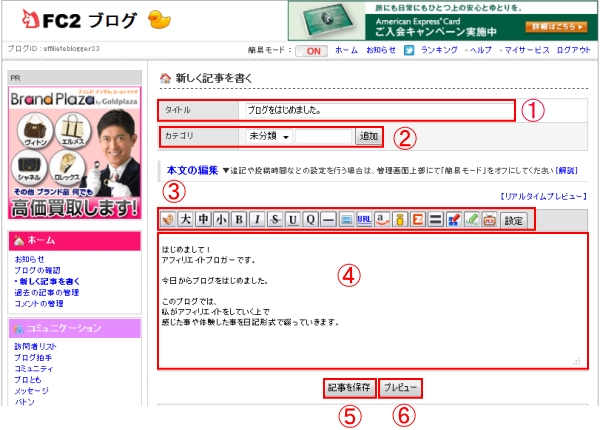Image resolution: width=600 pixels, height=430 pixels.
Task: Open バトン sidebar link
Action: point(24,401)
